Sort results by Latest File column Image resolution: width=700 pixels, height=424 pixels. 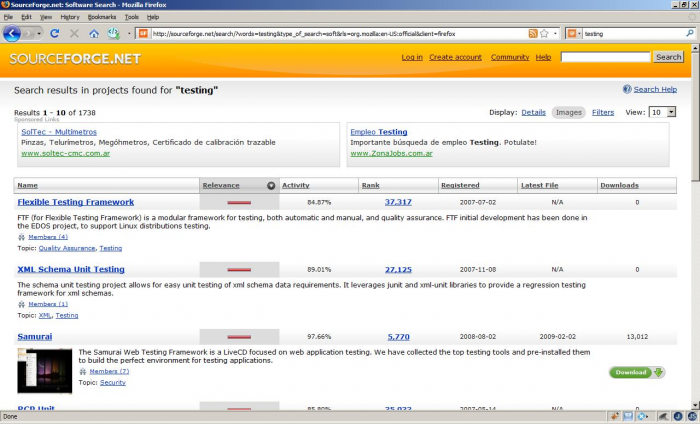pos(539,185)
